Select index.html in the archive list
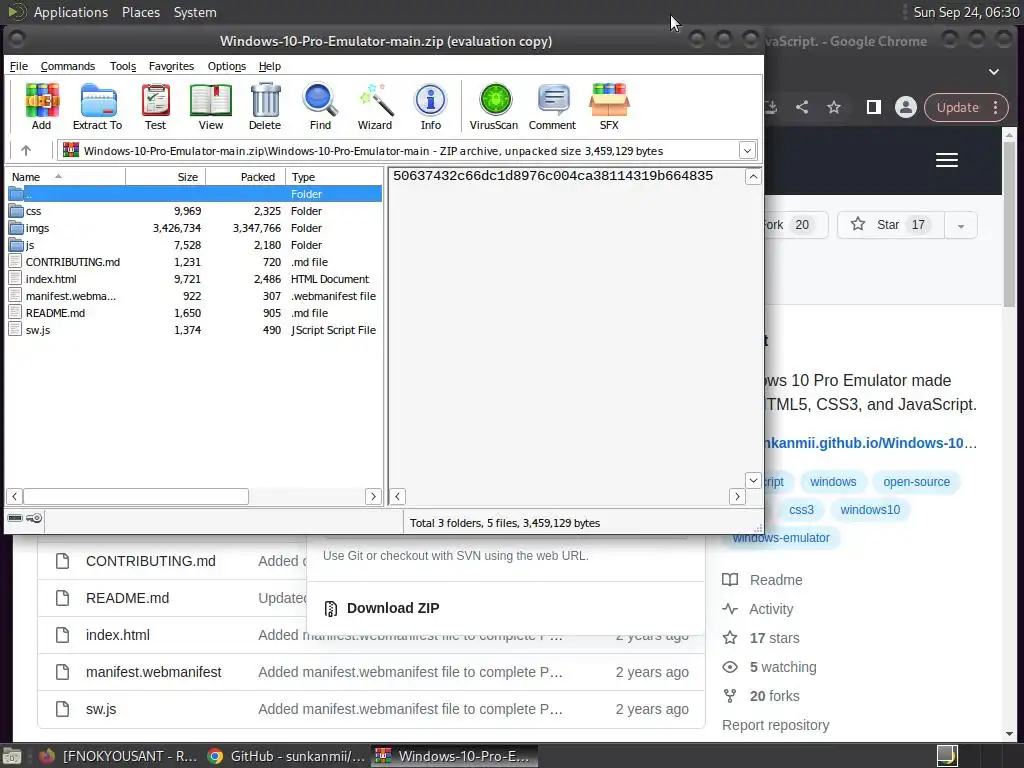The width and height of the screenshot is (1024, 768). click(x=195, y=279)
